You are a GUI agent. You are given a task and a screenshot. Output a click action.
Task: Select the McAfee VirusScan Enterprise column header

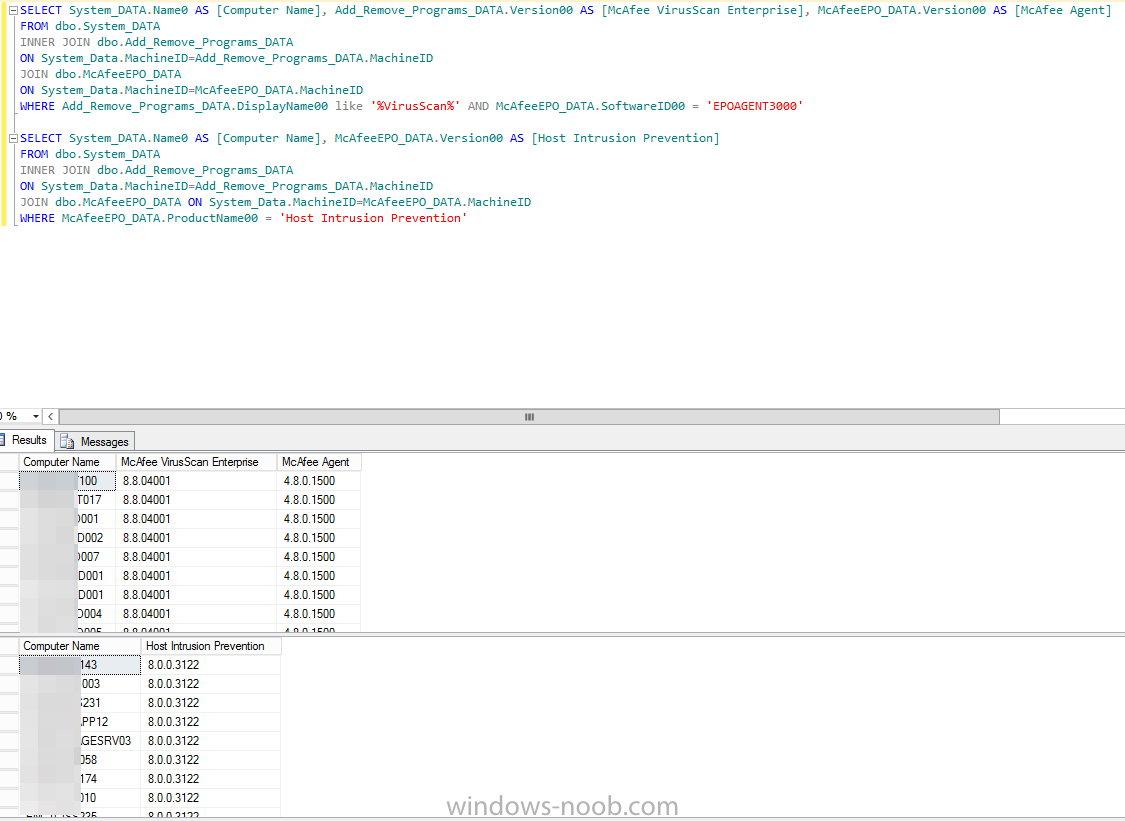point(196,461)
